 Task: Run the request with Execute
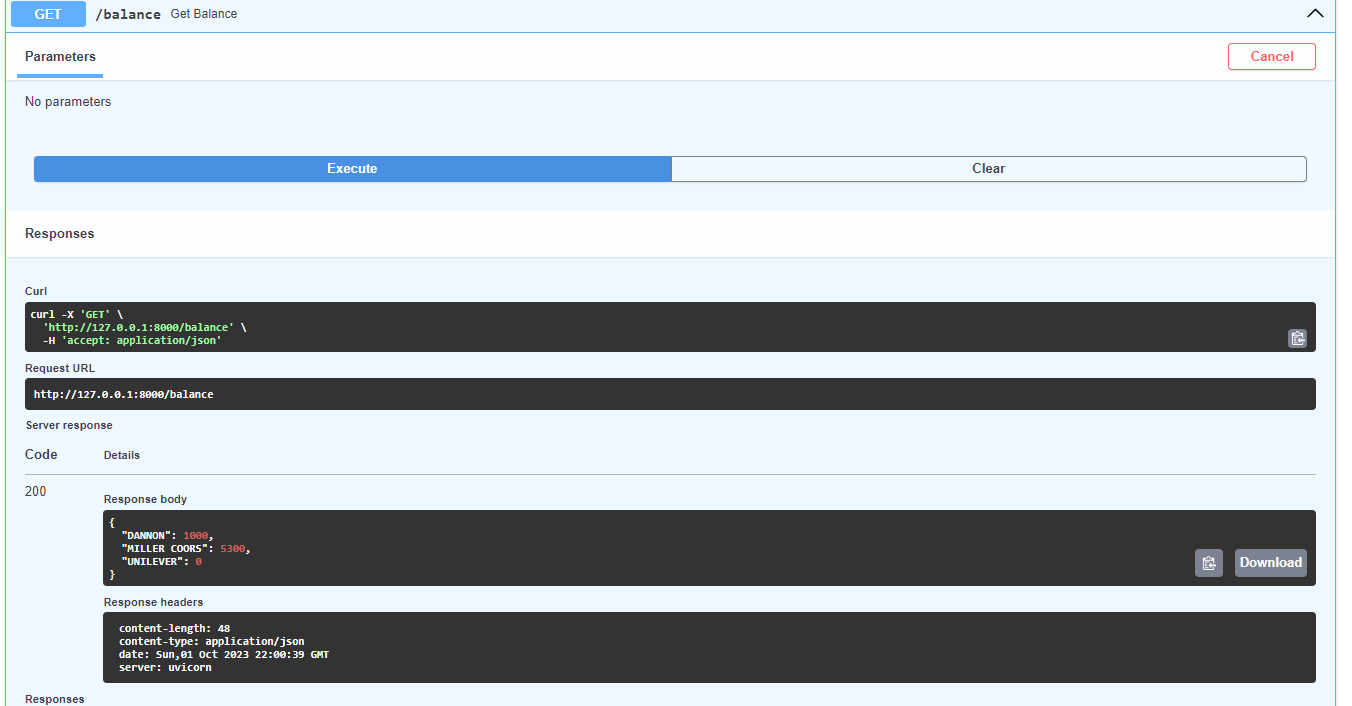click(352, 168)
